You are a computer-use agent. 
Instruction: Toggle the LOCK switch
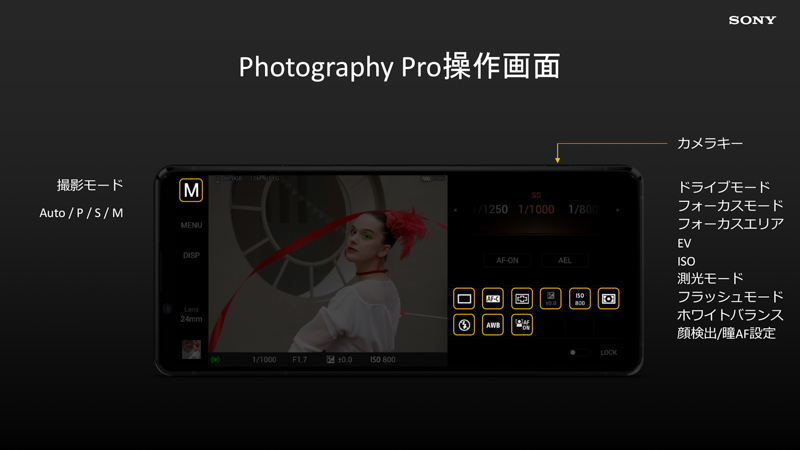[580, 353]
